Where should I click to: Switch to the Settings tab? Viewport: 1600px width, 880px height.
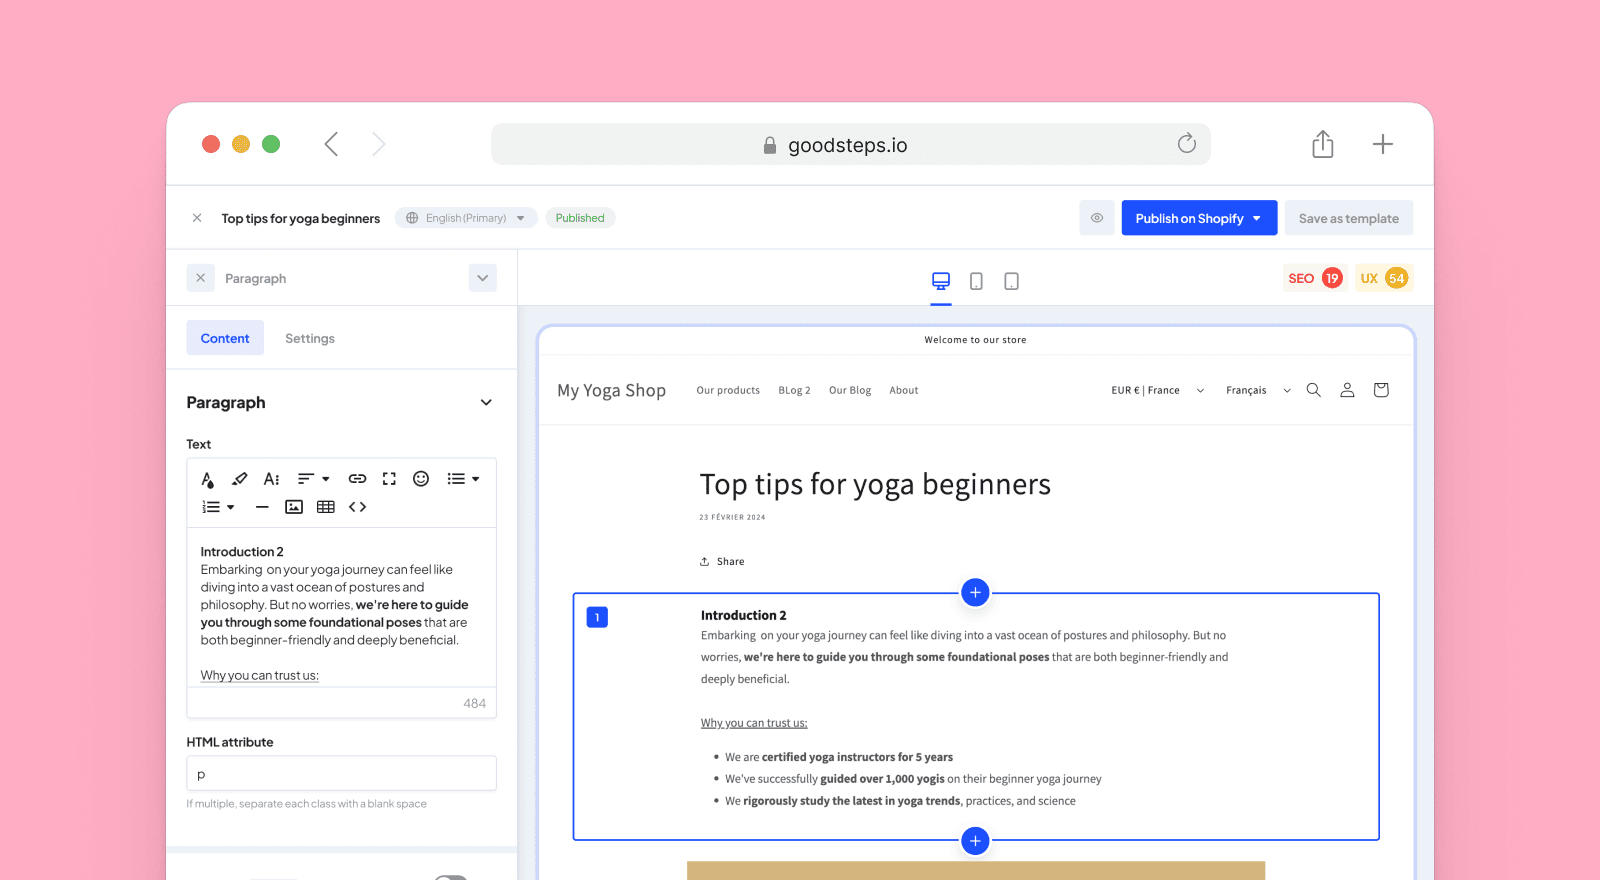310,338
